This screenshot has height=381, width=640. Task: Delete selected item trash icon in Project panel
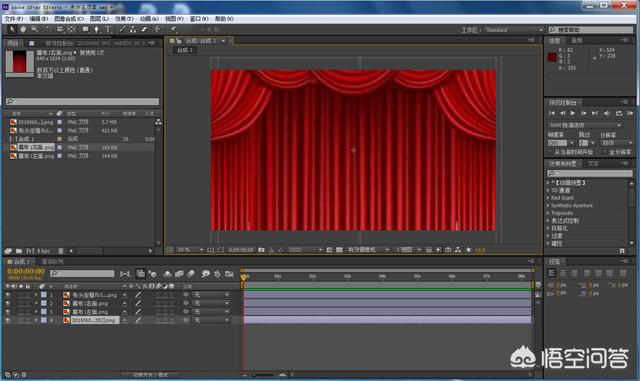[x=61, y=251]
